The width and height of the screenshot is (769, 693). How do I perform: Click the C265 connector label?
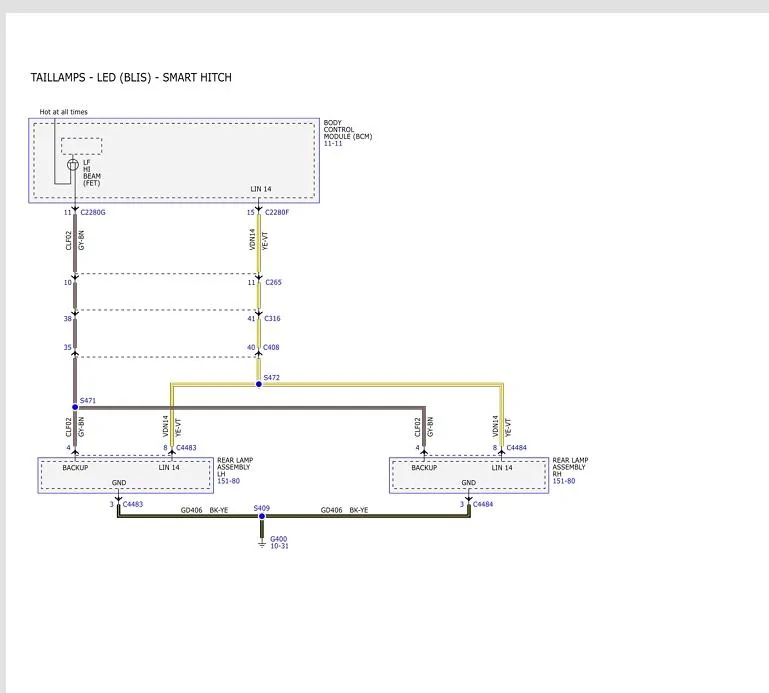point(273,283)
